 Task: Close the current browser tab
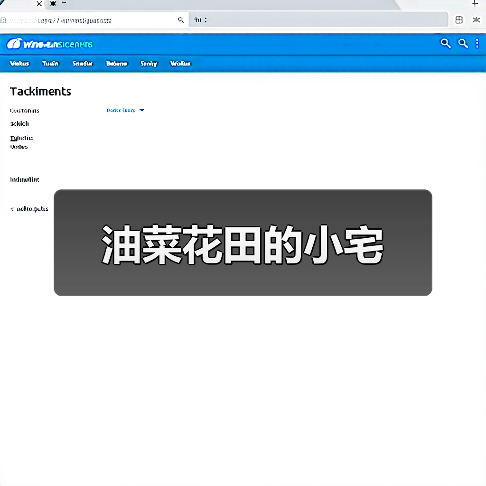39,4
